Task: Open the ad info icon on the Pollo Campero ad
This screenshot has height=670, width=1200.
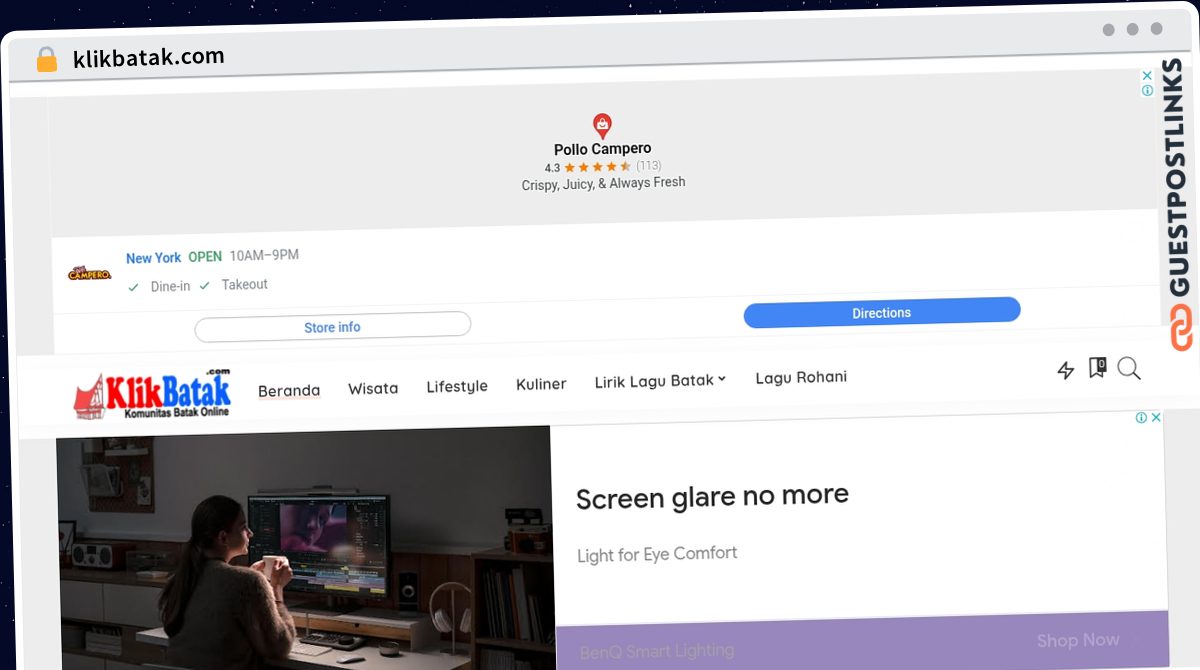Action: pos(1147,91)
